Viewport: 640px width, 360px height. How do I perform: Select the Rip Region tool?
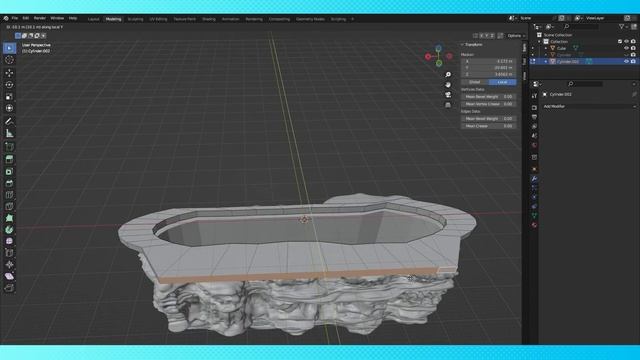(x=9, y=288)
